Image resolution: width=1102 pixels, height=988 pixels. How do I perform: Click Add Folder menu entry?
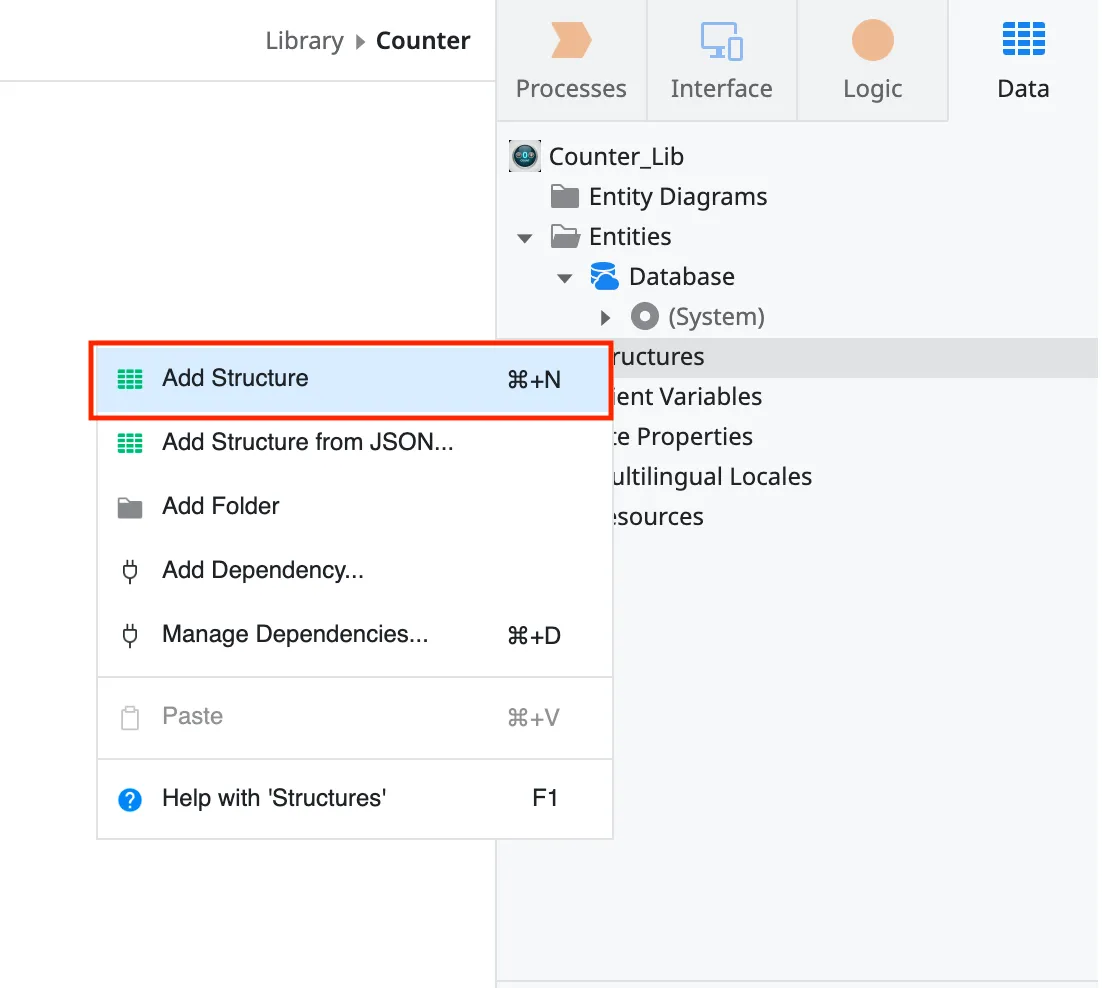point(220,507)
